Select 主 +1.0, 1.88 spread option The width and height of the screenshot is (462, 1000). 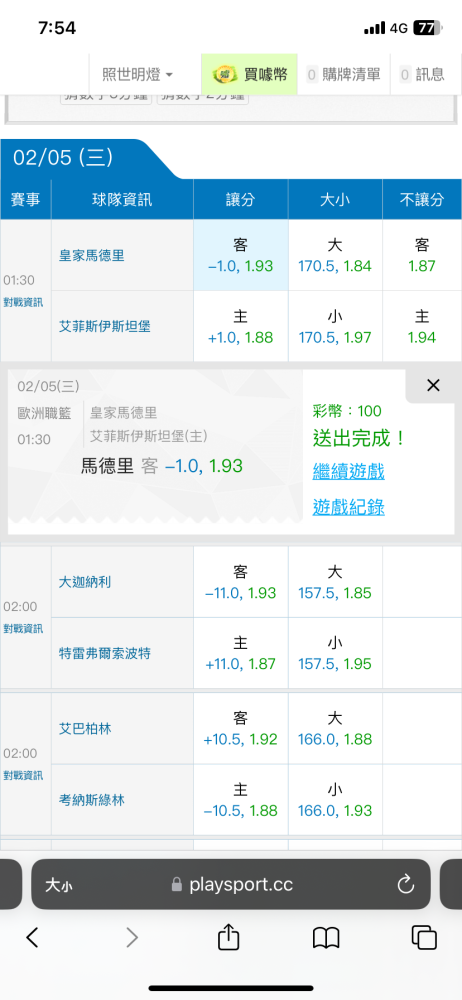(x=241, y=327)
